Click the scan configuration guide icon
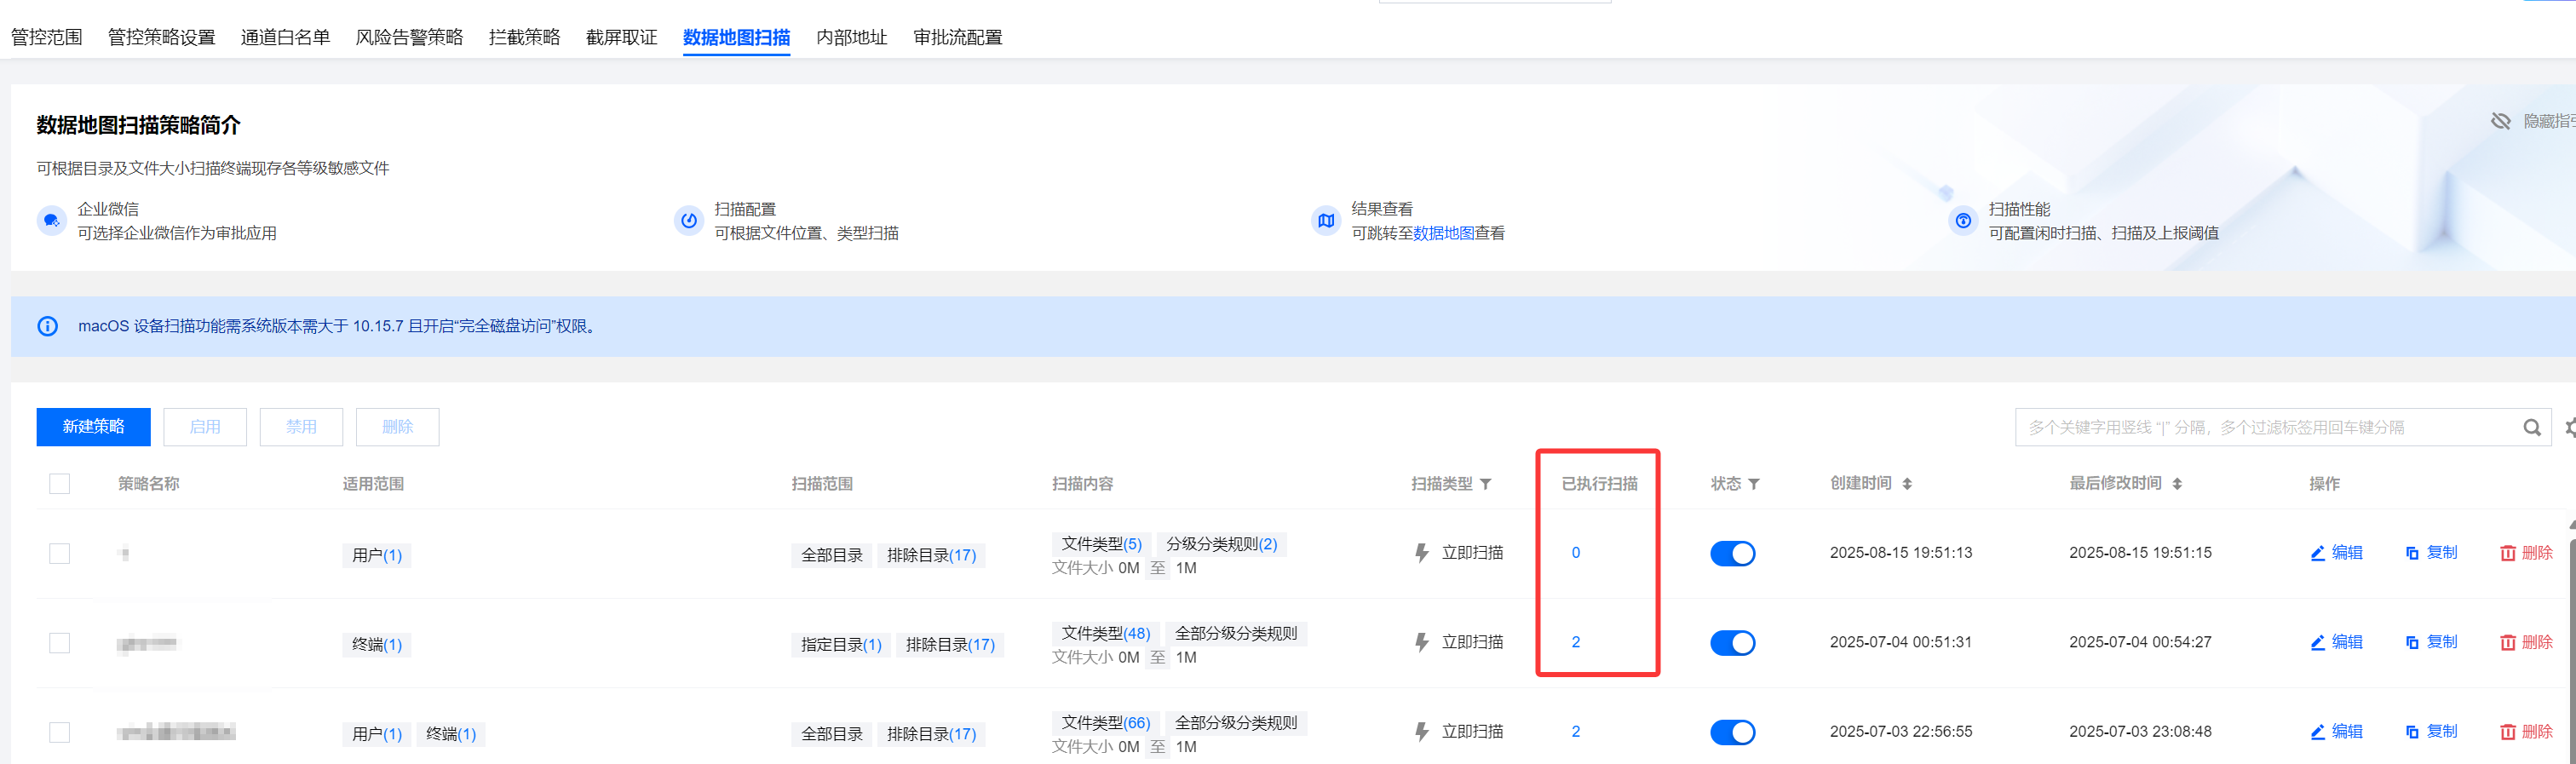Viewport: 2576px width, 764px height. 688,221
